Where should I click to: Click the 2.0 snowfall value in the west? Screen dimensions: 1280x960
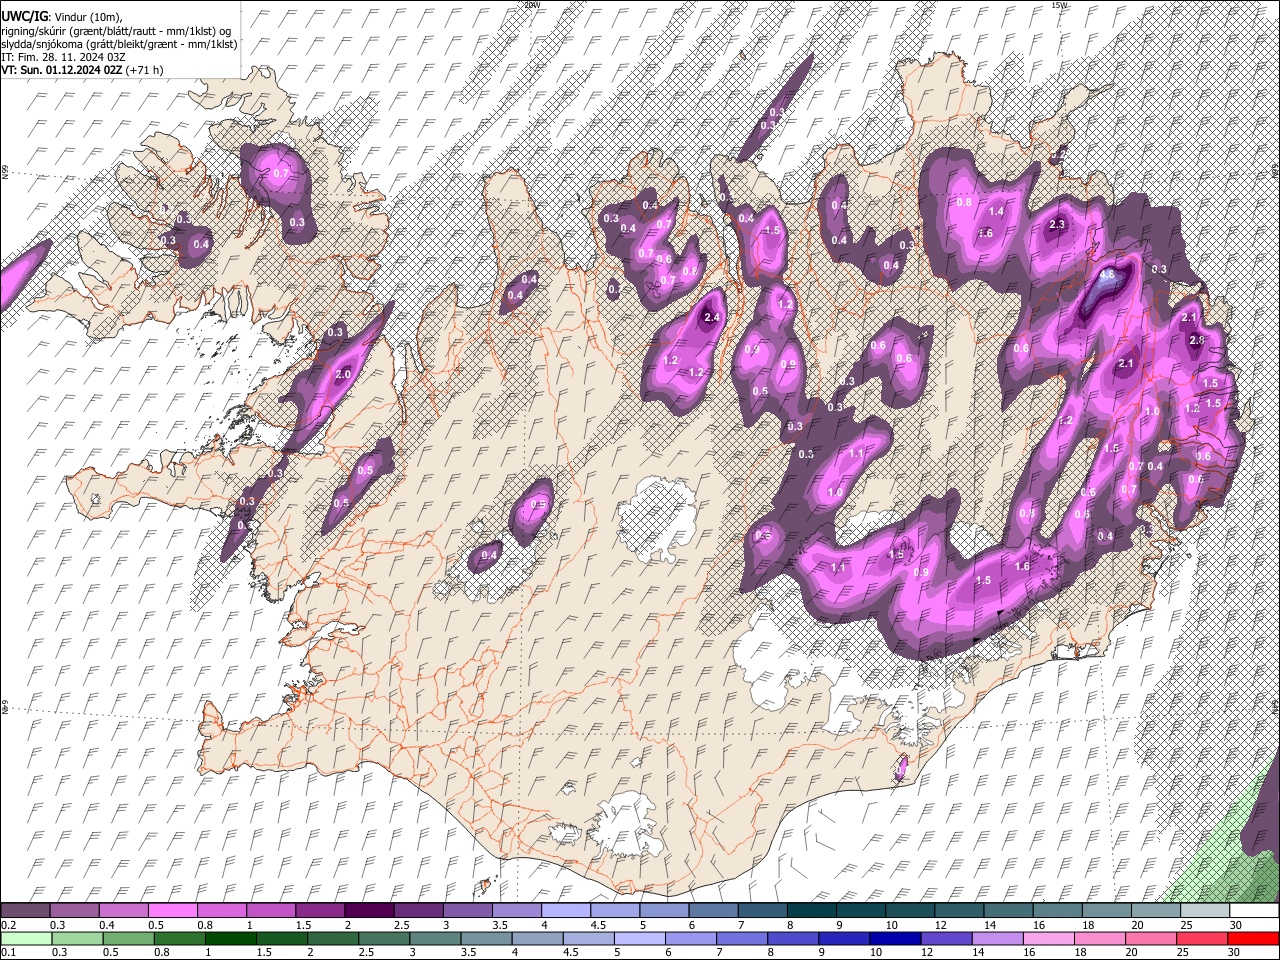click(343, 374)
